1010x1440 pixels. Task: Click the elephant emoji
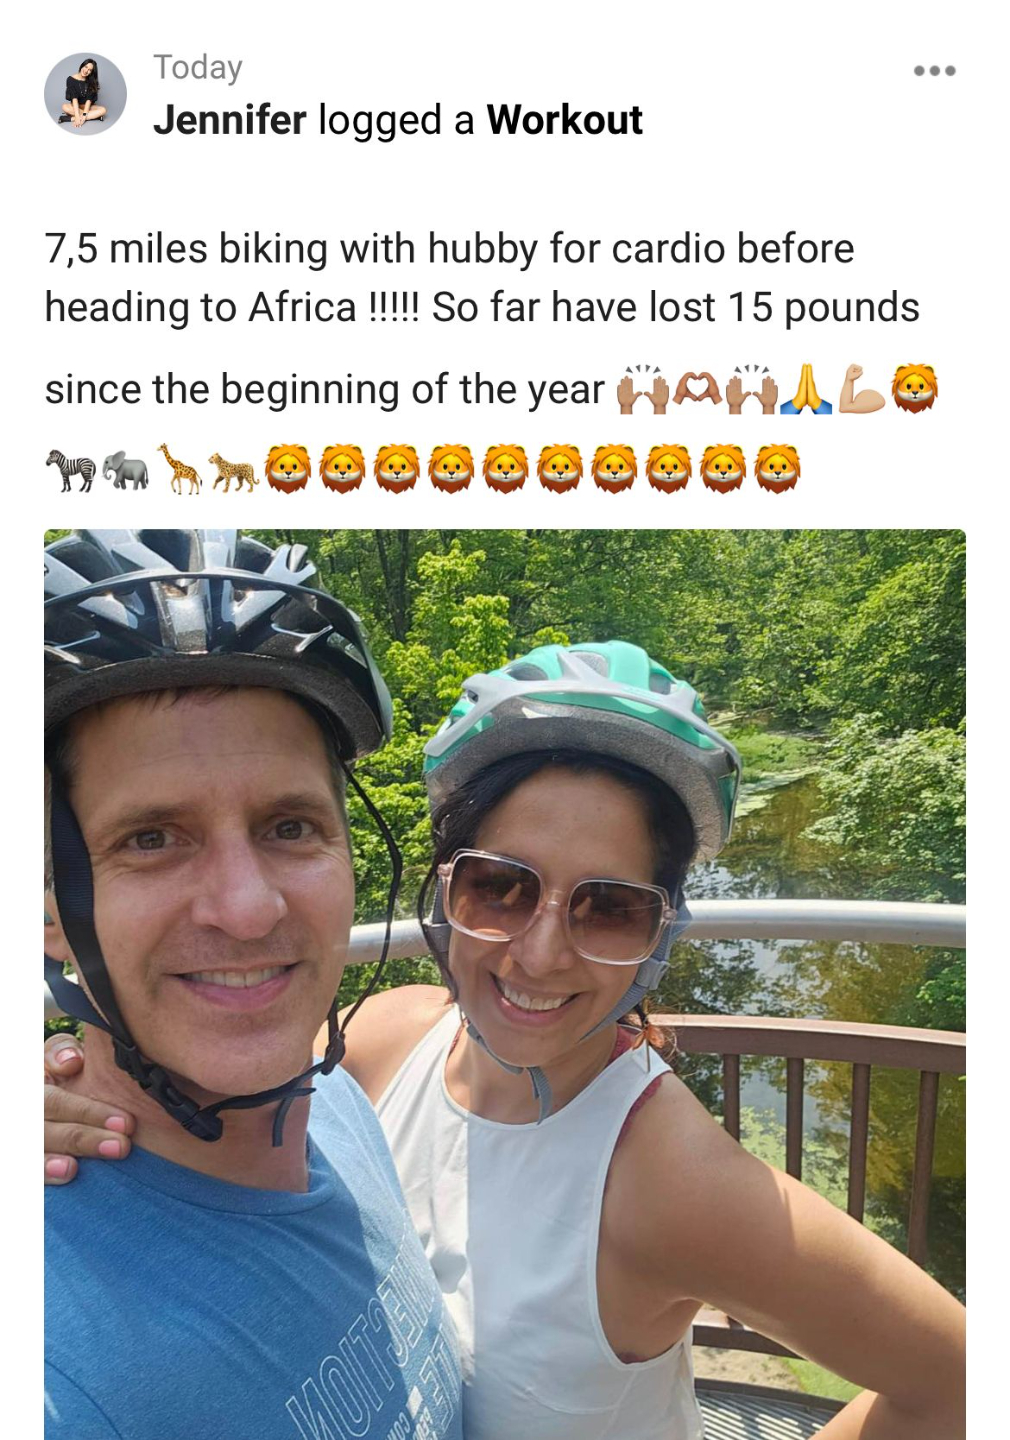point(125,469)
